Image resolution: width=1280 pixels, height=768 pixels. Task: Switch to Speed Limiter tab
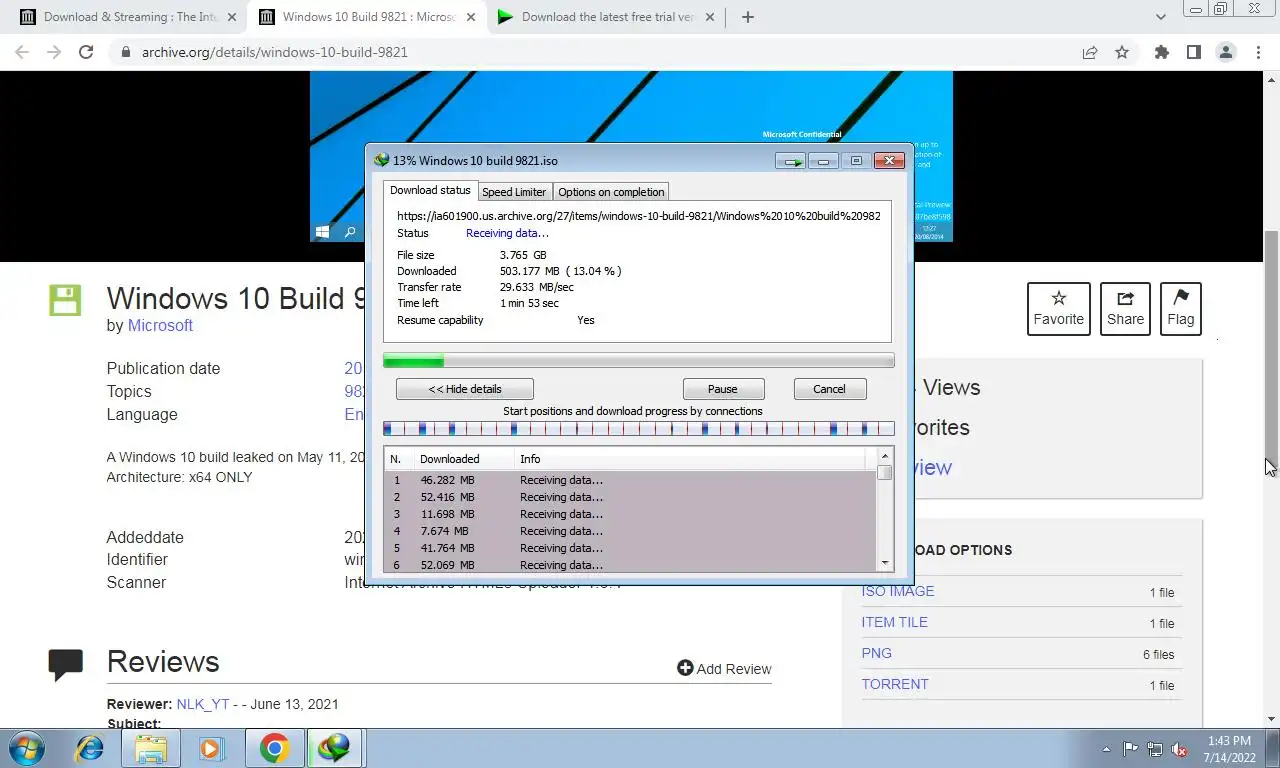(514, 192)
